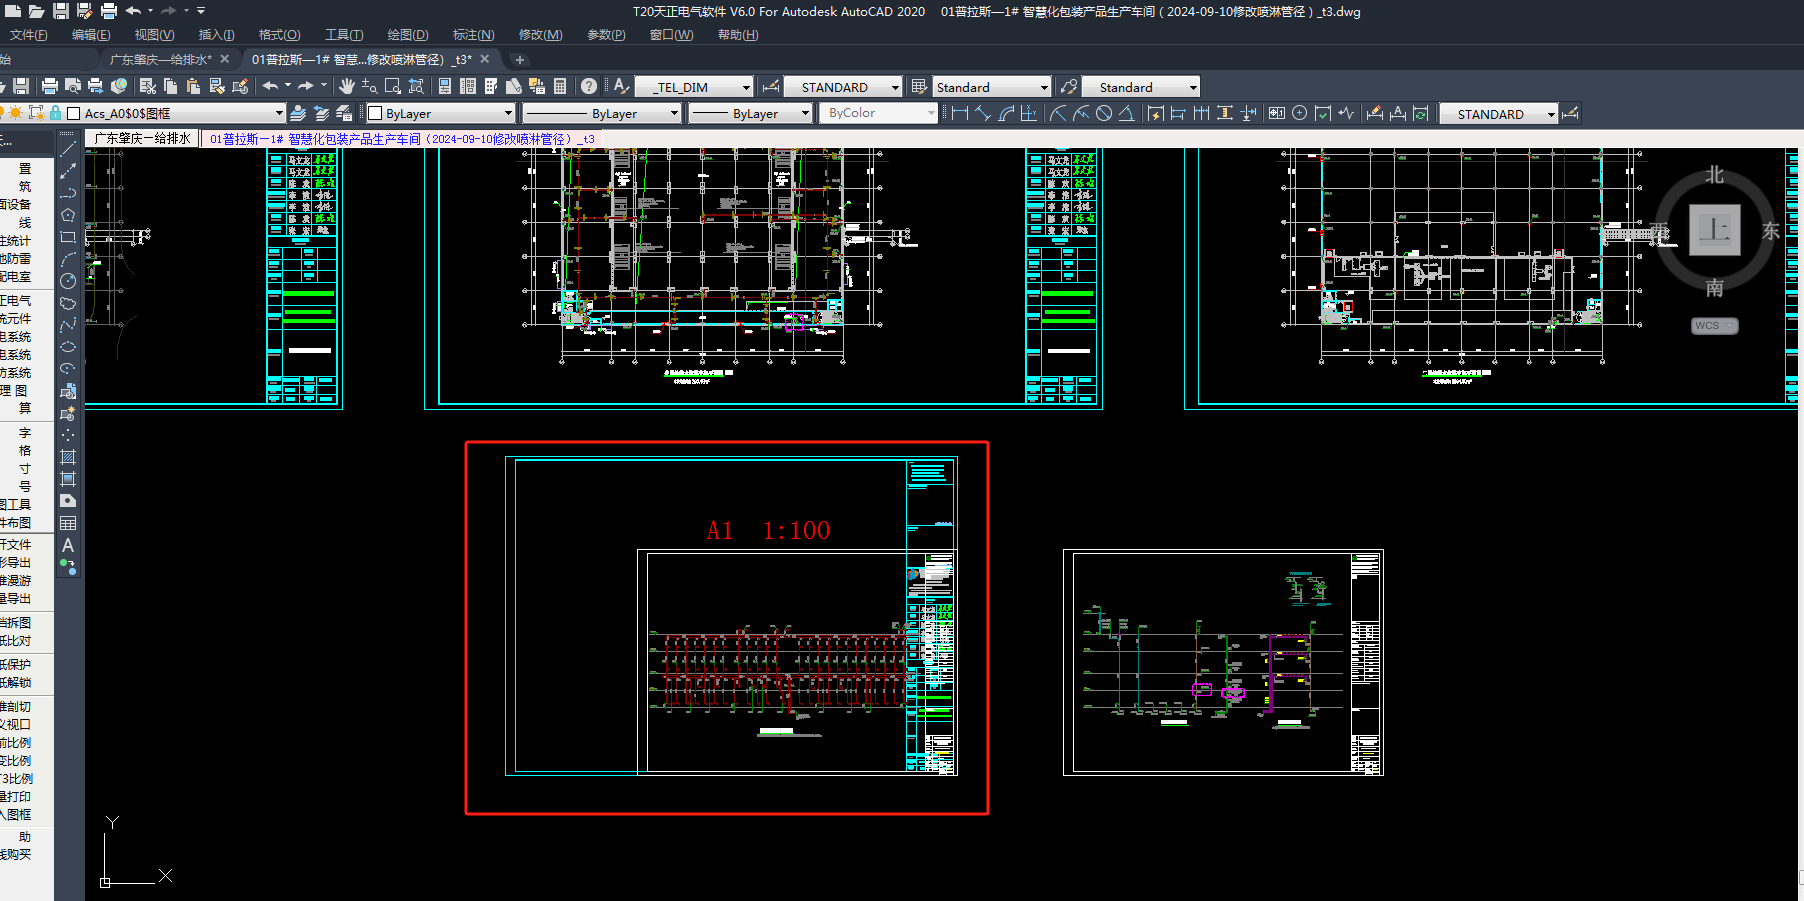This screenshot has width=1804, height=901.
Task: Select the Spline draw tool
Action: click(68, 325)
